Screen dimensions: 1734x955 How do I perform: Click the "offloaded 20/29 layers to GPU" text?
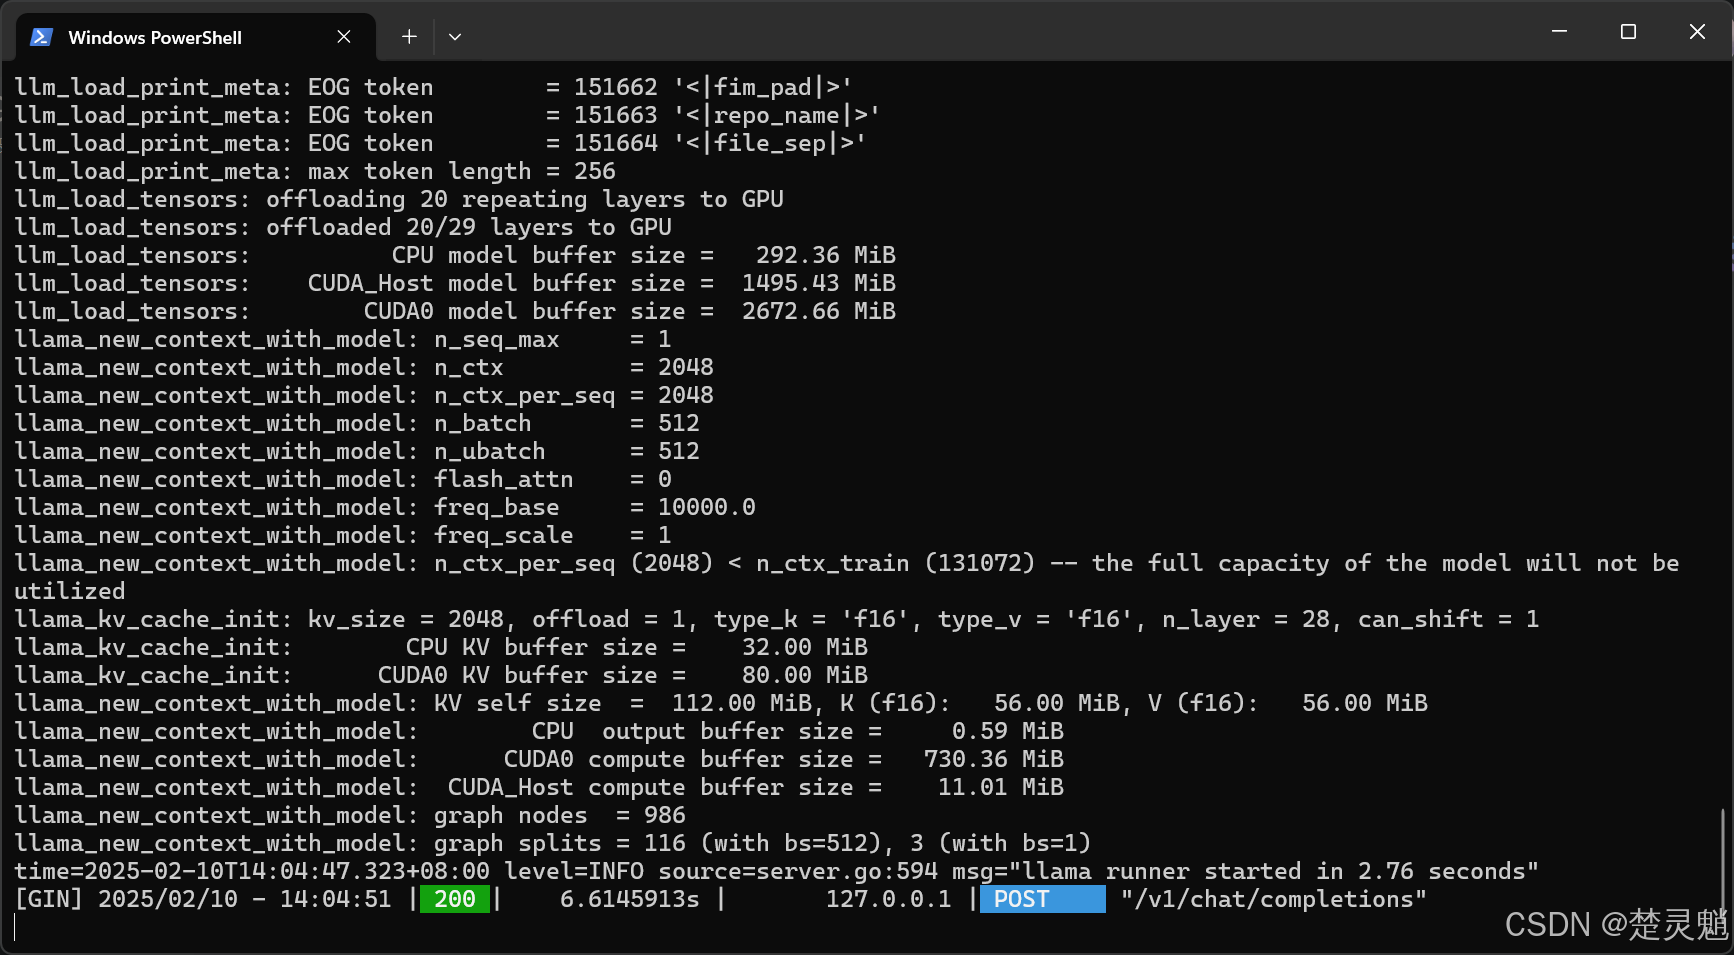469,227
